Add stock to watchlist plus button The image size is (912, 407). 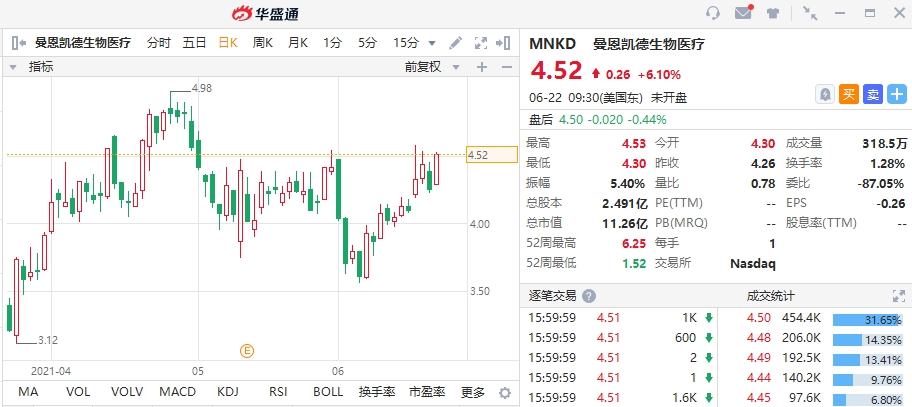pyautogui.click(x=897, y=94)
